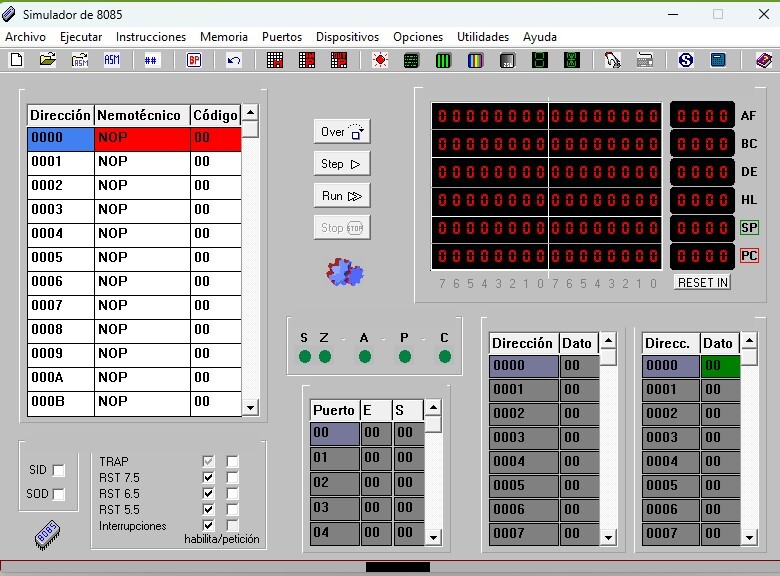Check TRAP request checkbox

point(232,462)
